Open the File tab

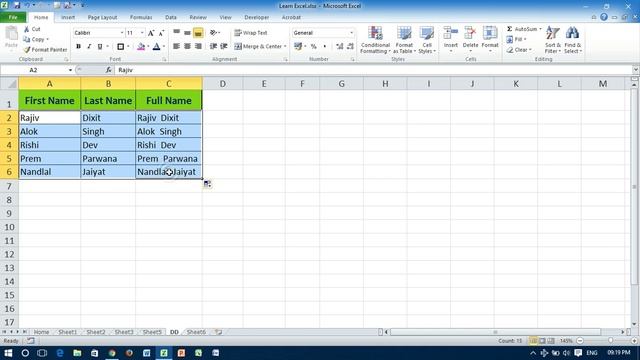pyautogui.click(x=13, y=18)
